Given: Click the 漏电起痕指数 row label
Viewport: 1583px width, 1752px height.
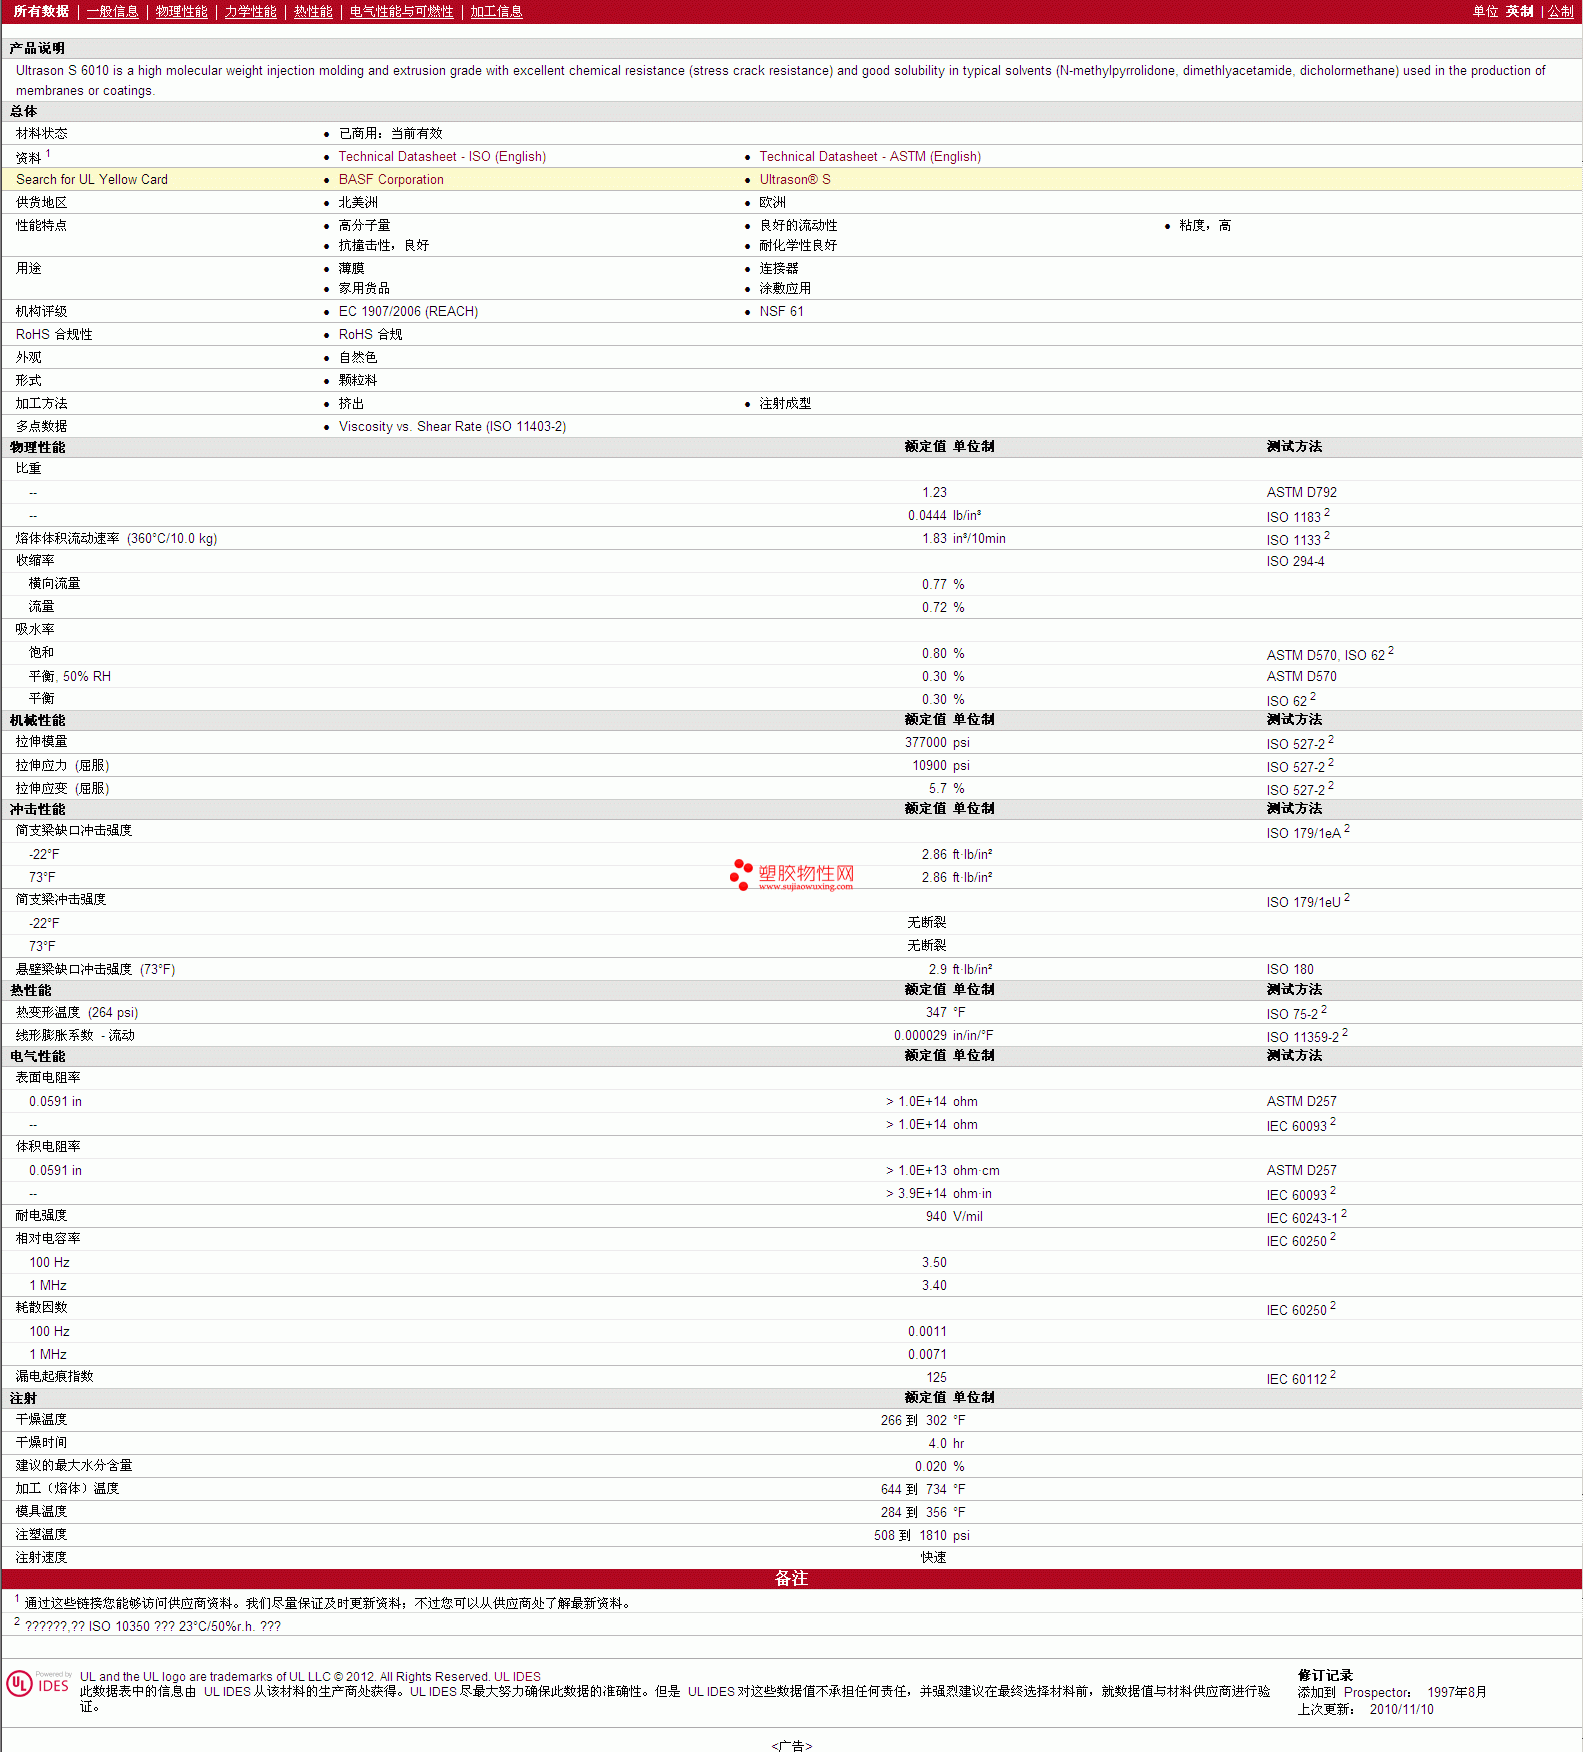Looking at the screenshot, I should [x=54, y=1377].
